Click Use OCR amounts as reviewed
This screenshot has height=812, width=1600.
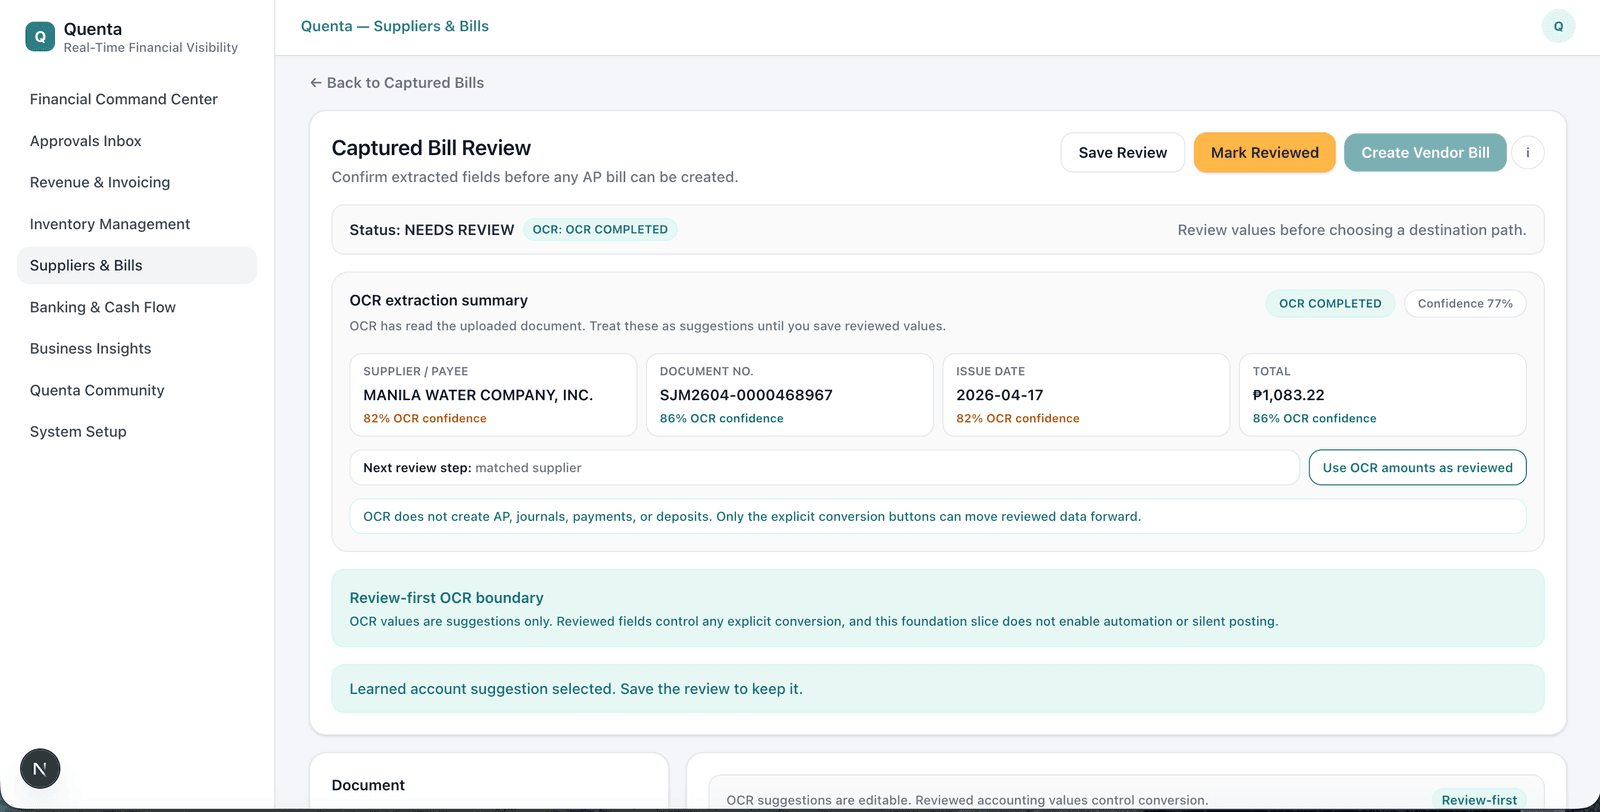click(1417, 468)
